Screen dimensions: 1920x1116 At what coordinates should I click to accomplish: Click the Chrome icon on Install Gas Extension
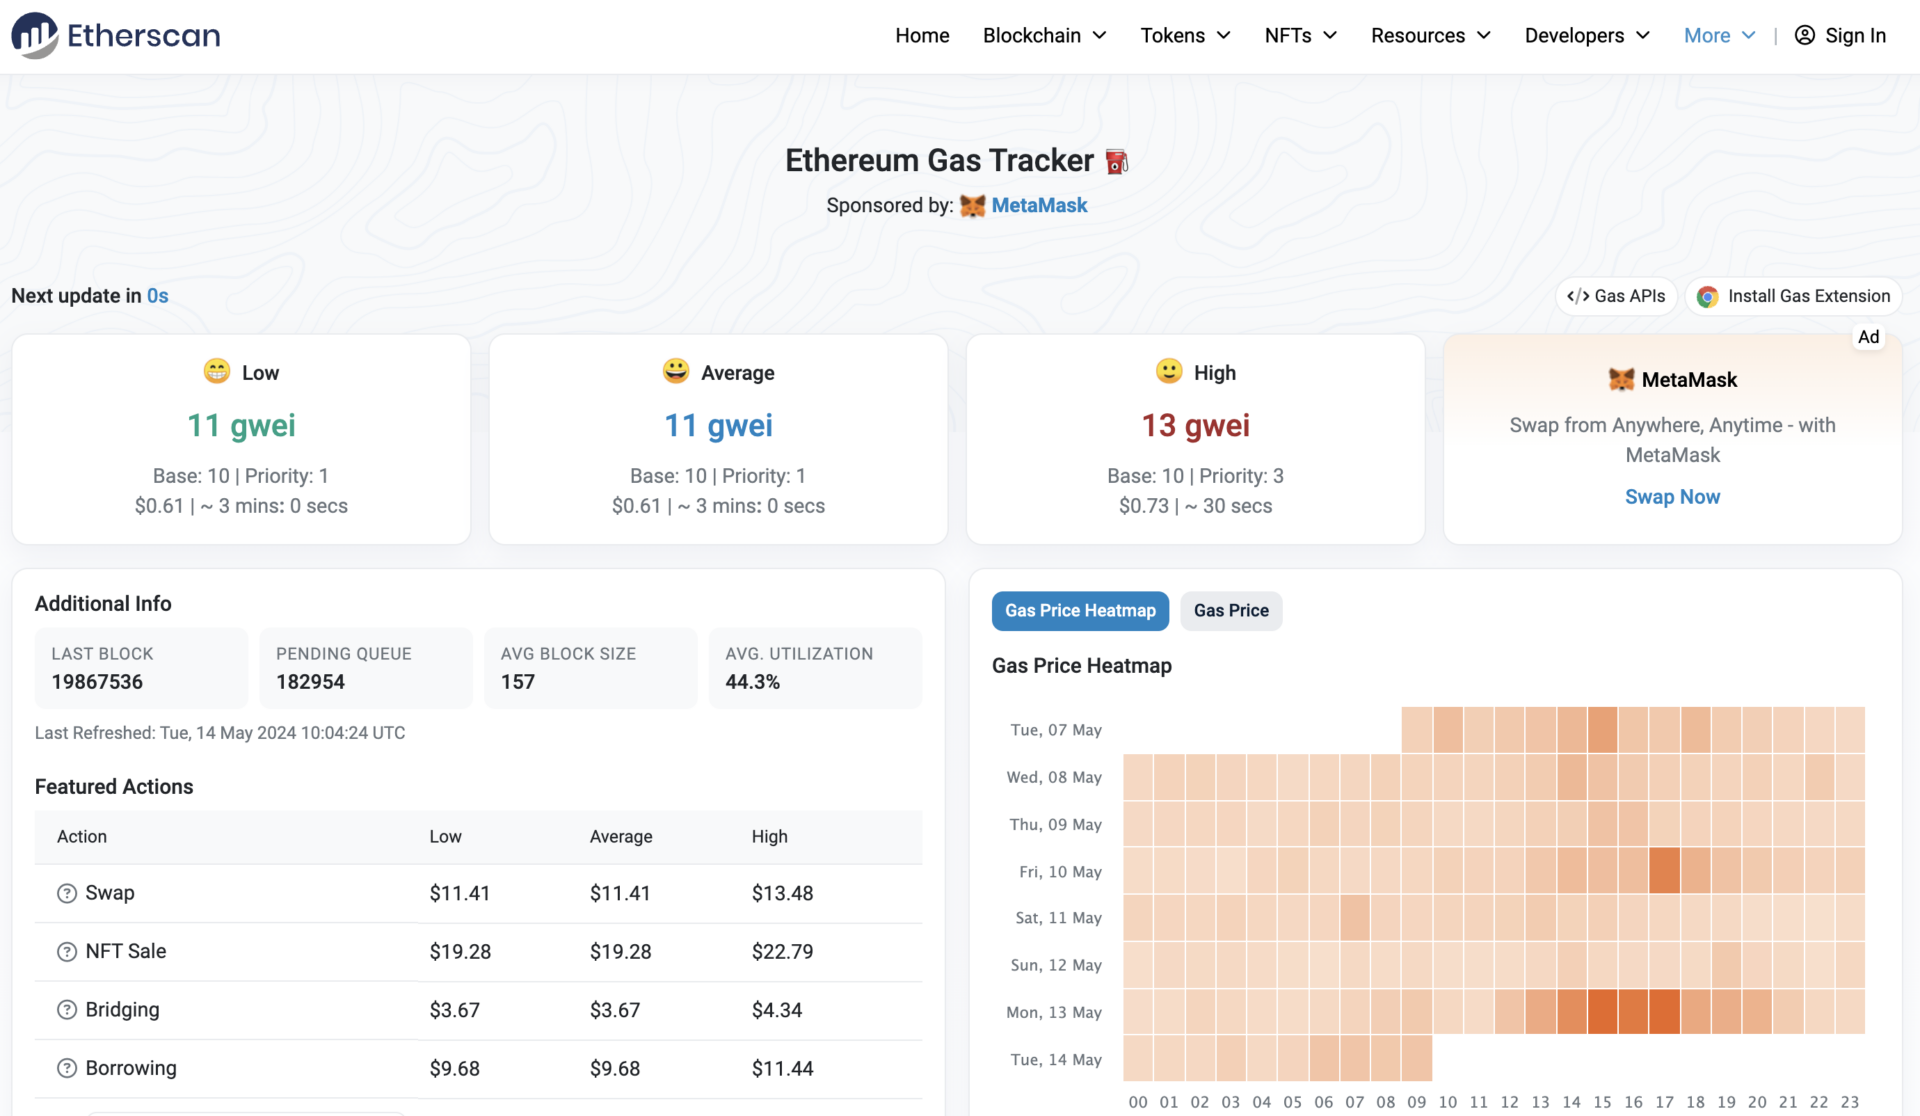(1708, 296)
